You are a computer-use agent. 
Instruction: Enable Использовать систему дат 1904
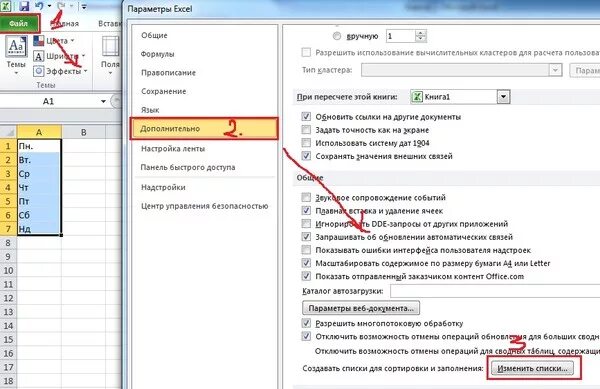click(x=306, y=143)
